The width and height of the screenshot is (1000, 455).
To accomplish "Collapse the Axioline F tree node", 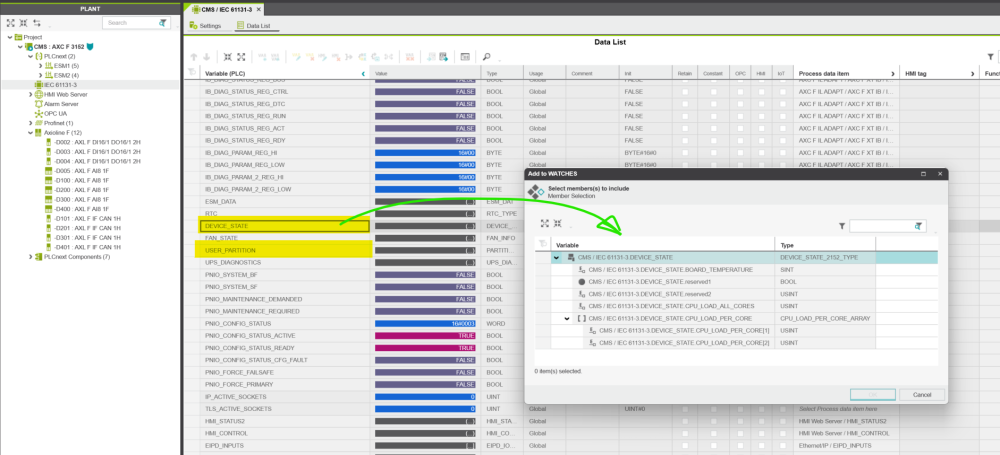I will coord(29,132).
